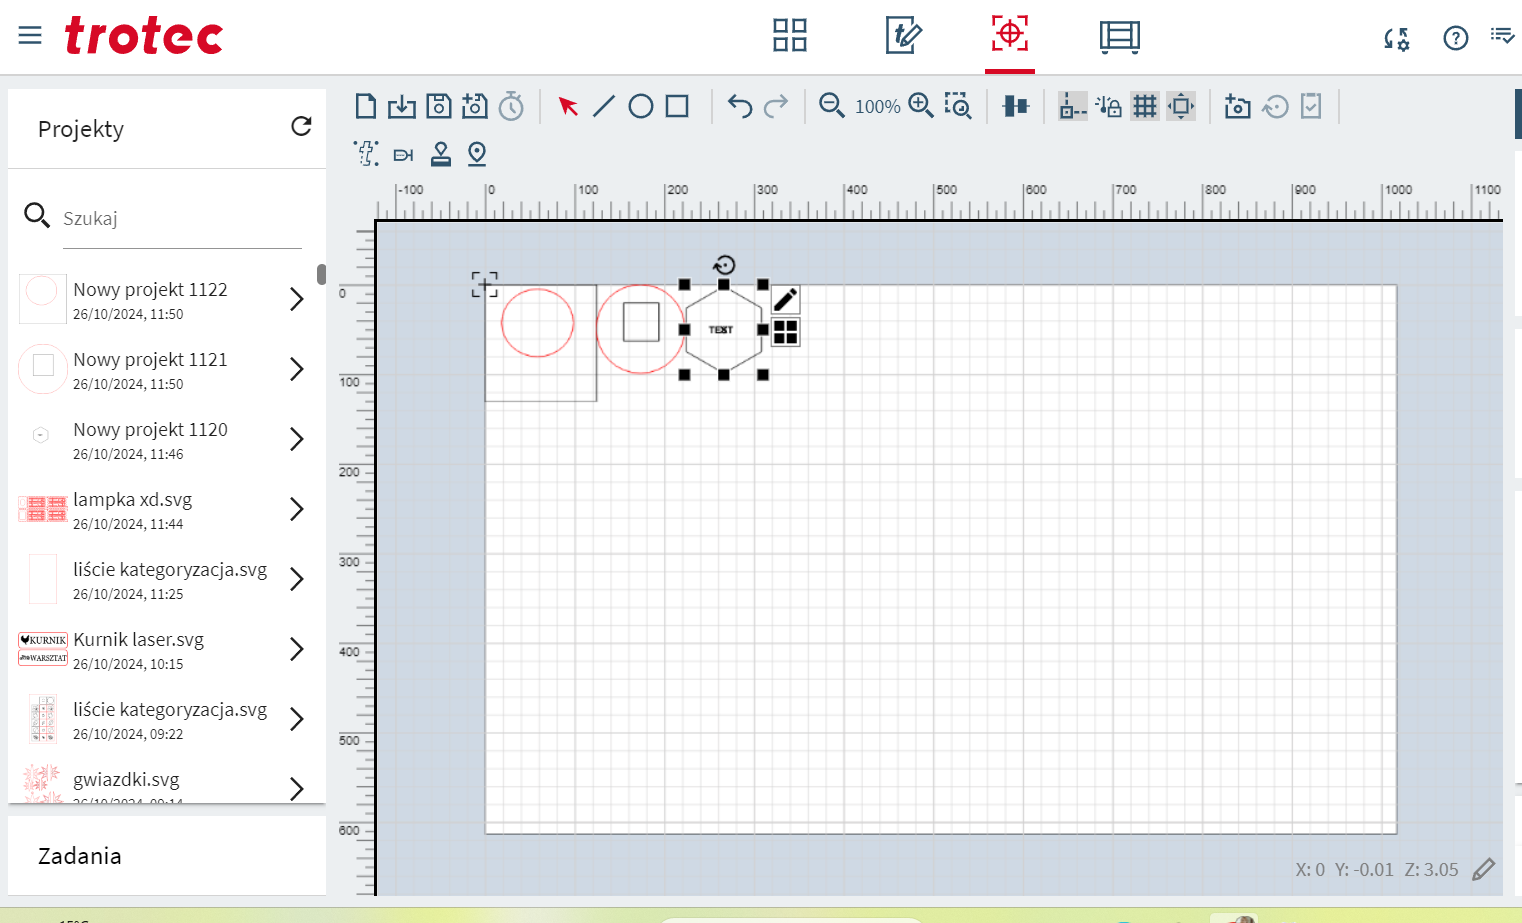Open Nowy projekt 1121 project name
This screenshot has width=1522, height=923.
tap(150, 360)
